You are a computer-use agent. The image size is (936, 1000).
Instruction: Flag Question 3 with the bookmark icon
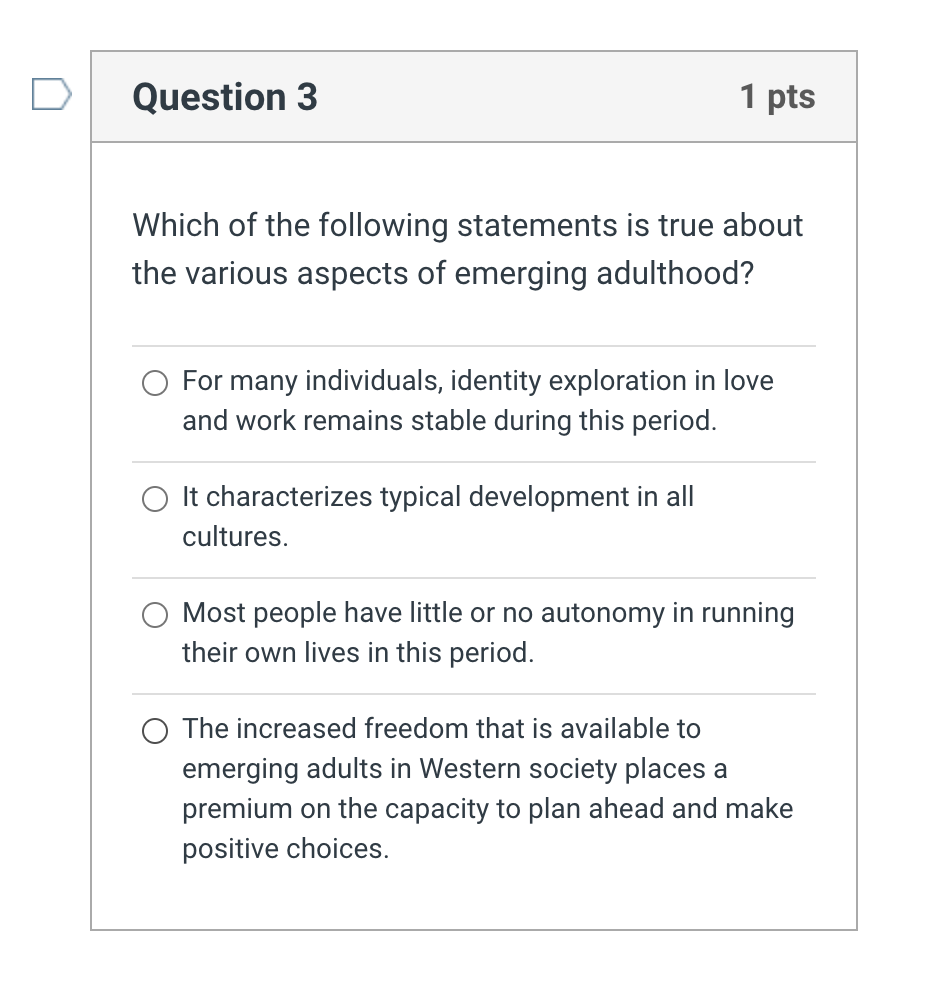[52, 94]
